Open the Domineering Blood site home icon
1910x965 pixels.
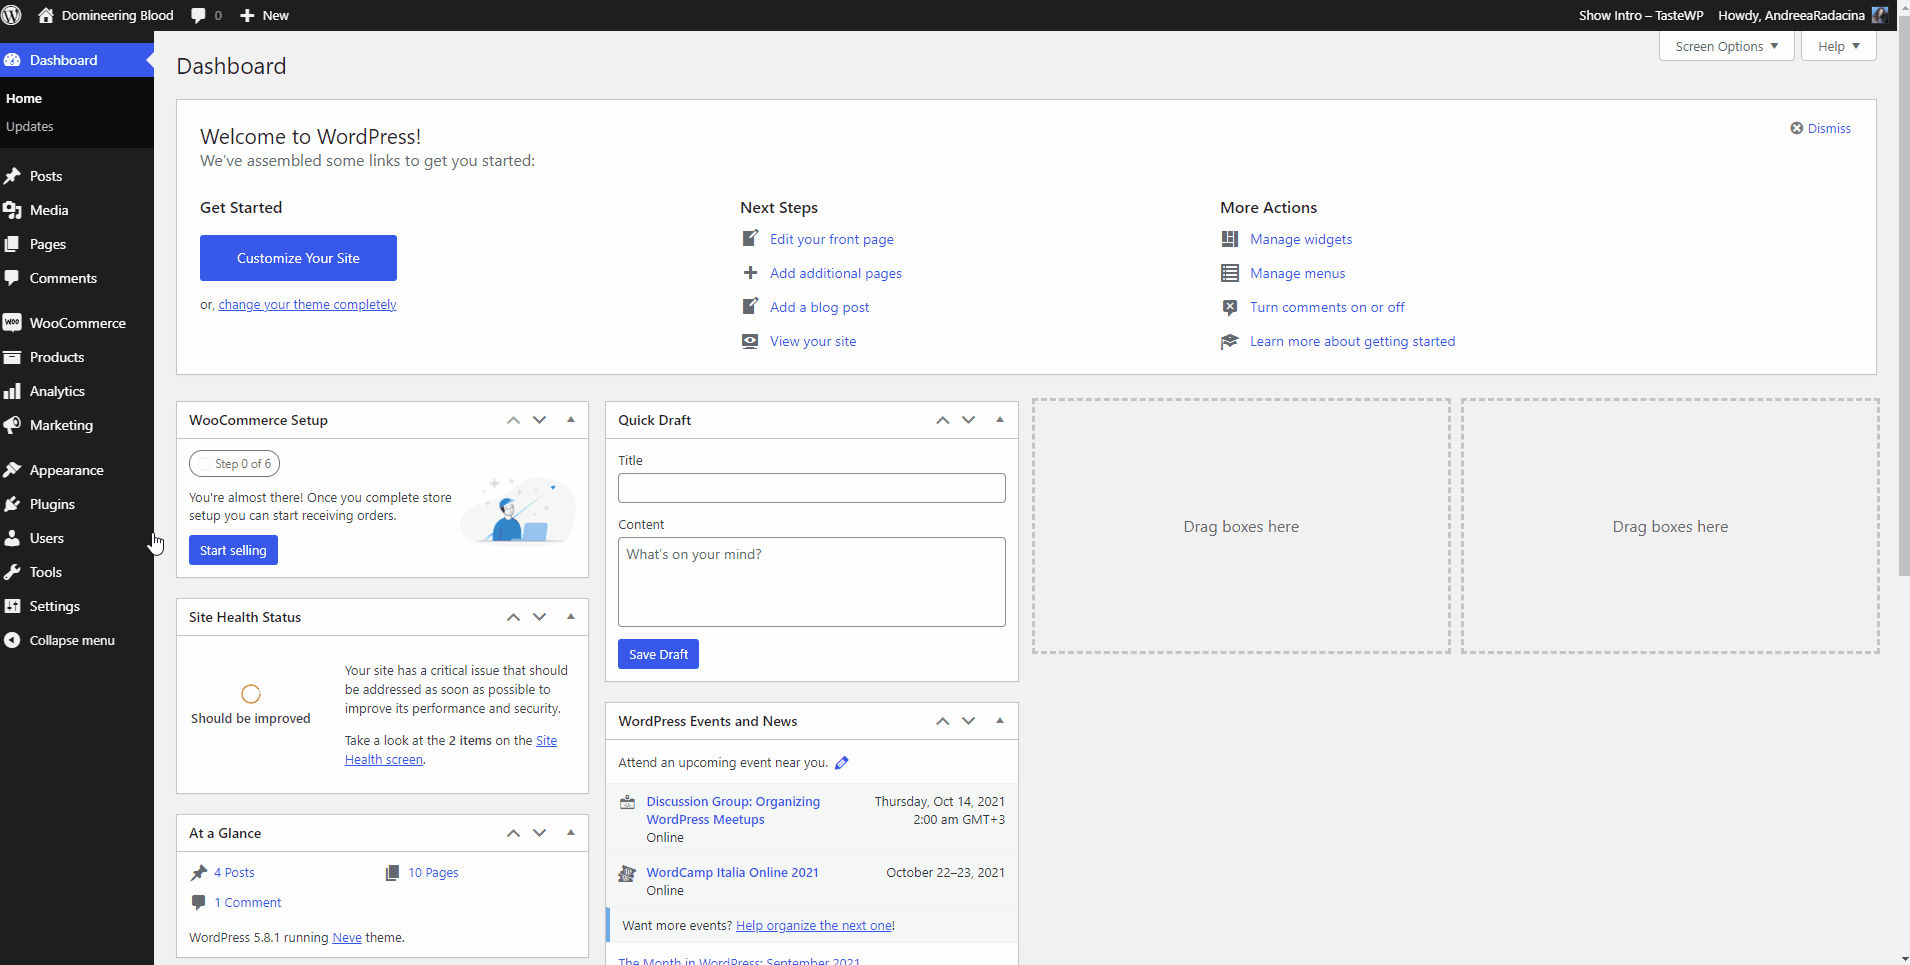pos(46,15)
